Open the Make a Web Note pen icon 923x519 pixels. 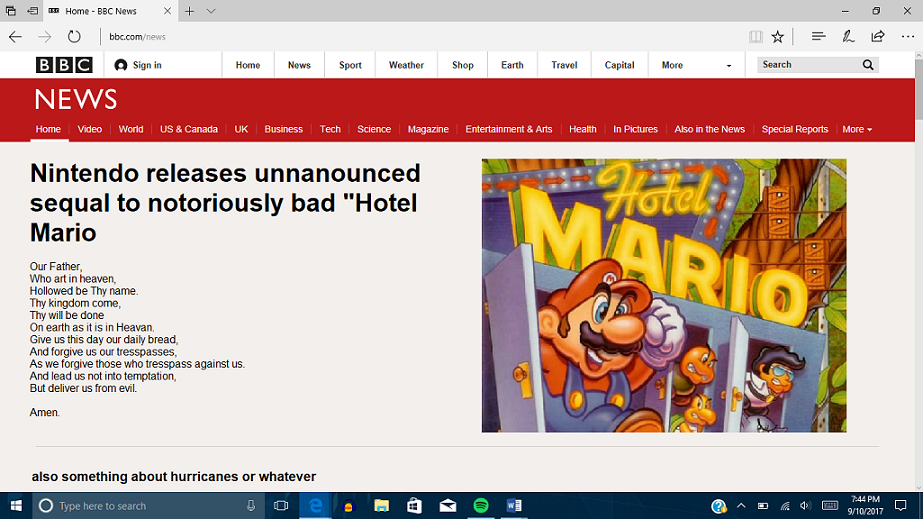click(x=848, y=37)
